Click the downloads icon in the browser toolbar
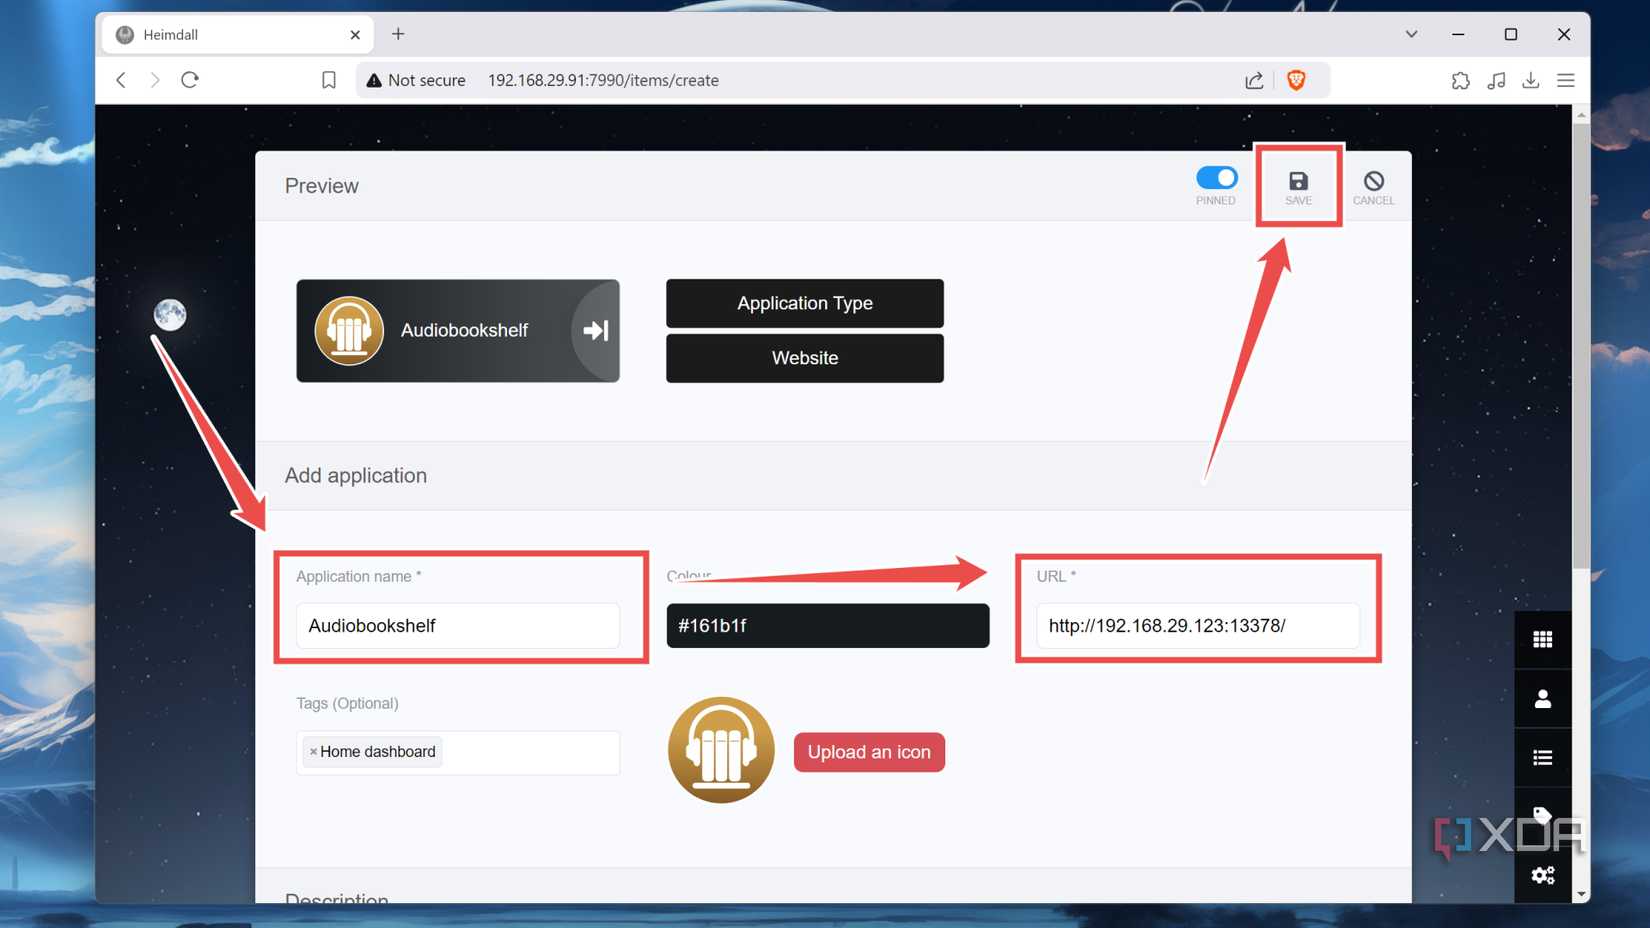Viewport: 1650px width, 928px height. pos(1531,80)
